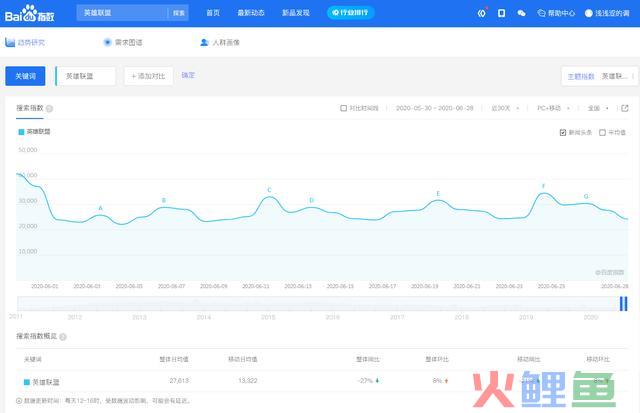
Task: Open 最新动态 menu item
Action: click(251, 13)
